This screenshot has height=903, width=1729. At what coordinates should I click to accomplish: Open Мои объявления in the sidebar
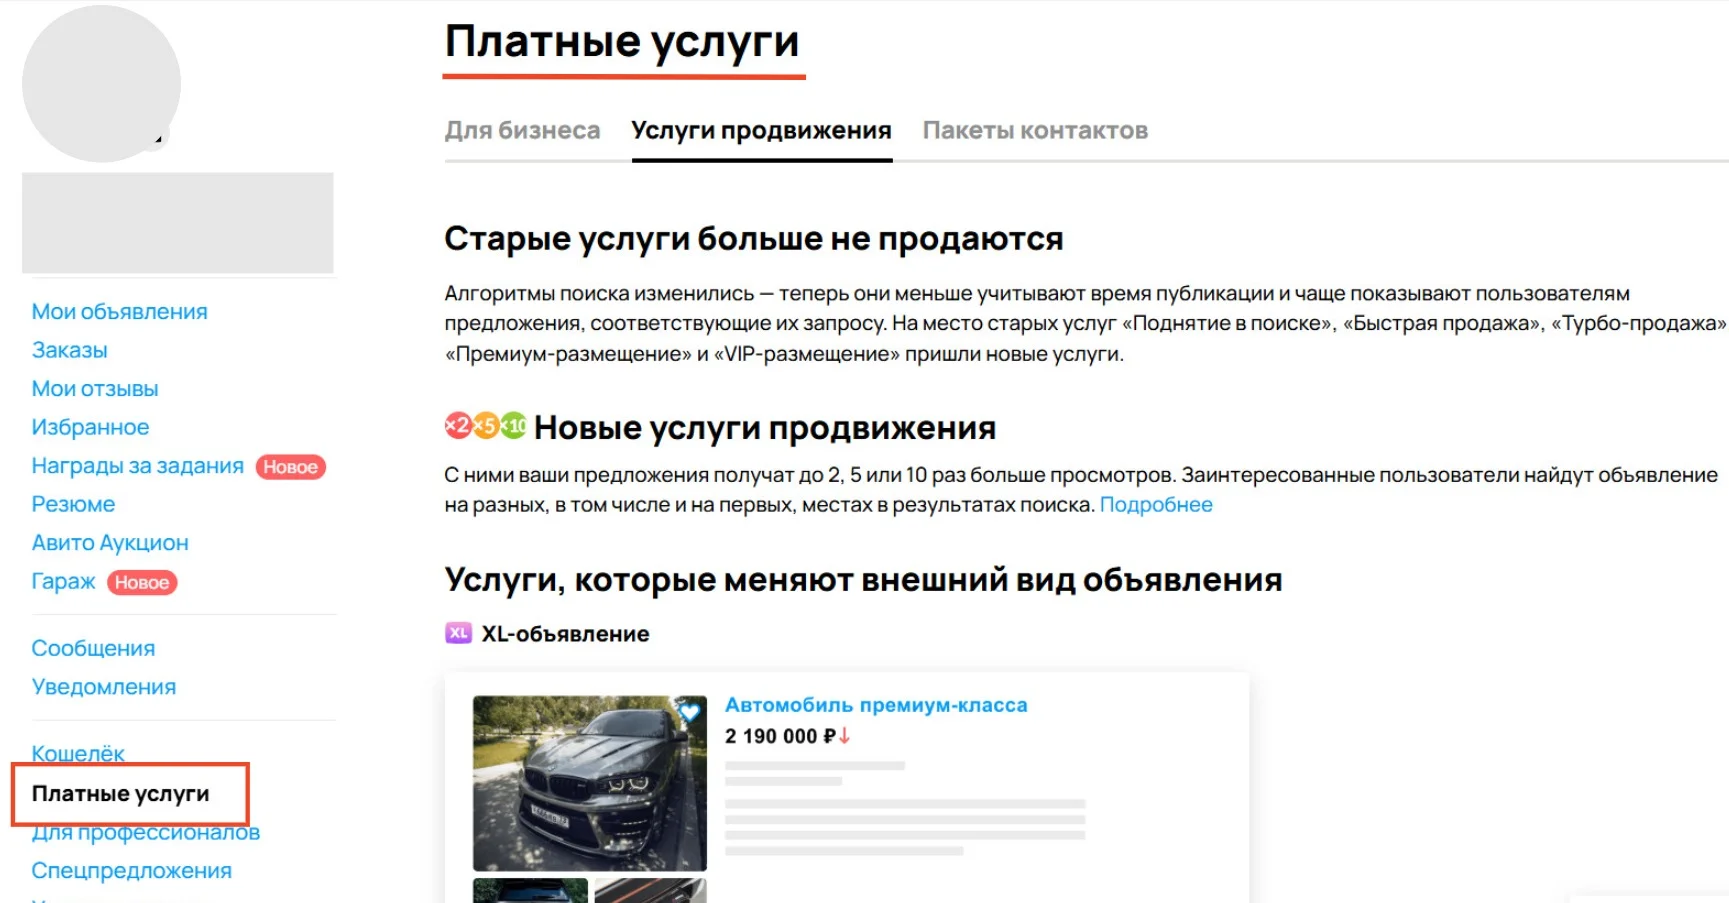coord(119,311)
